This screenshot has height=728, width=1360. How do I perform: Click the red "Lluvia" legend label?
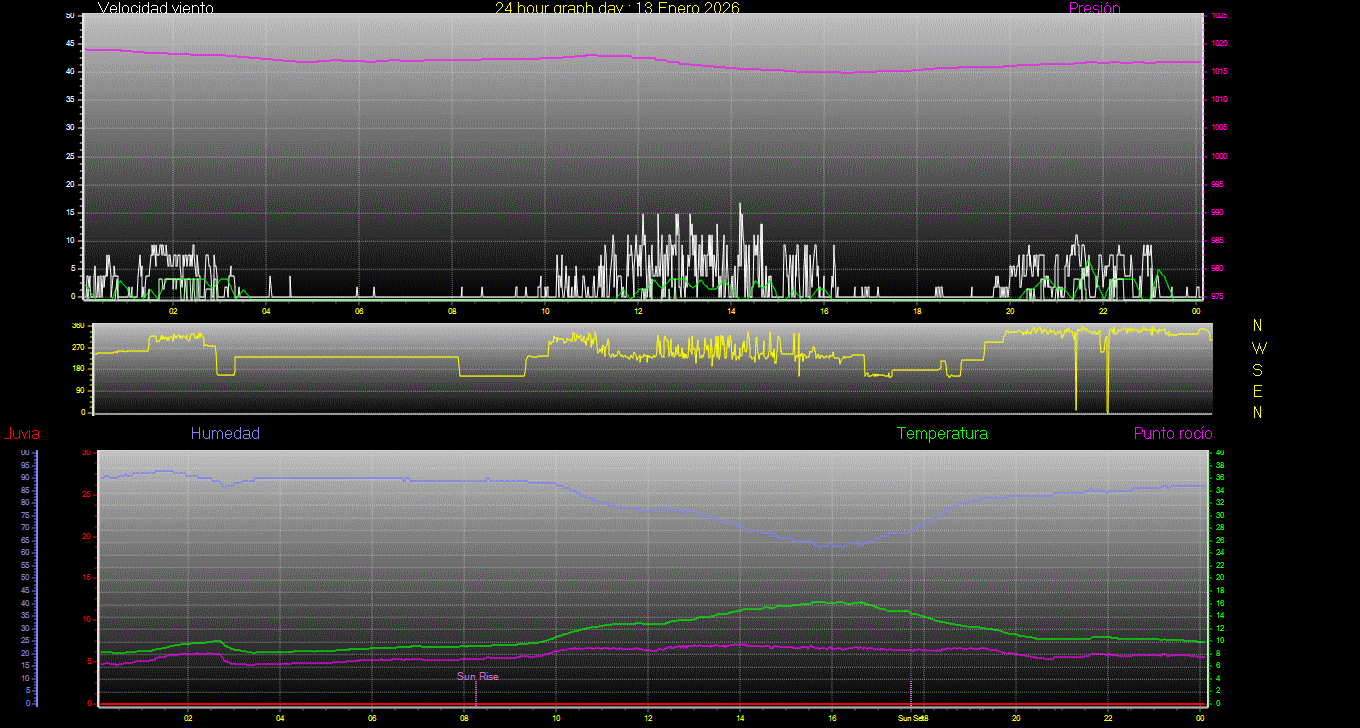point(22,434)
